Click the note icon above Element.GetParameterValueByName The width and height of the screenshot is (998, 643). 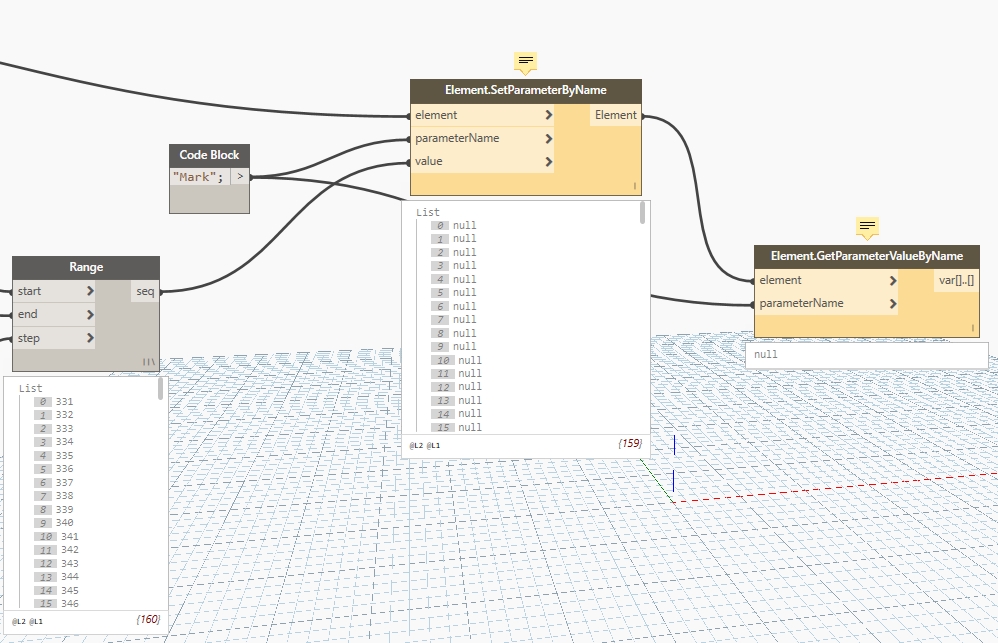pos(867,228)
